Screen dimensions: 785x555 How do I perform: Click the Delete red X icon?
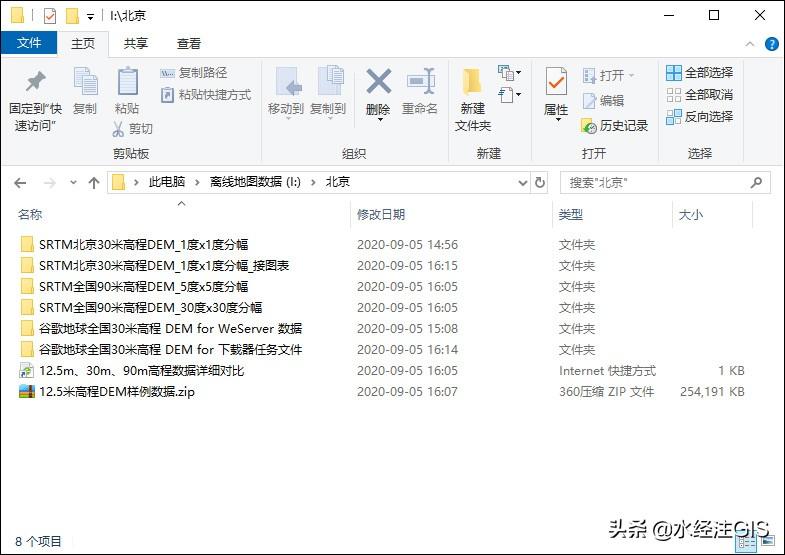tap(378, 84)
